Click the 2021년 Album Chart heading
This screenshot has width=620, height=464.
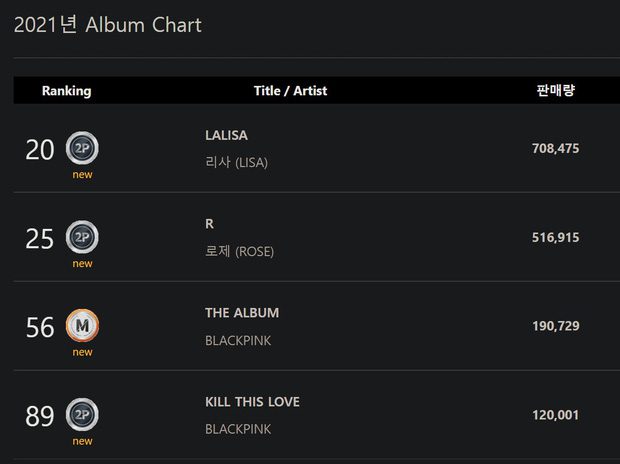108,25
